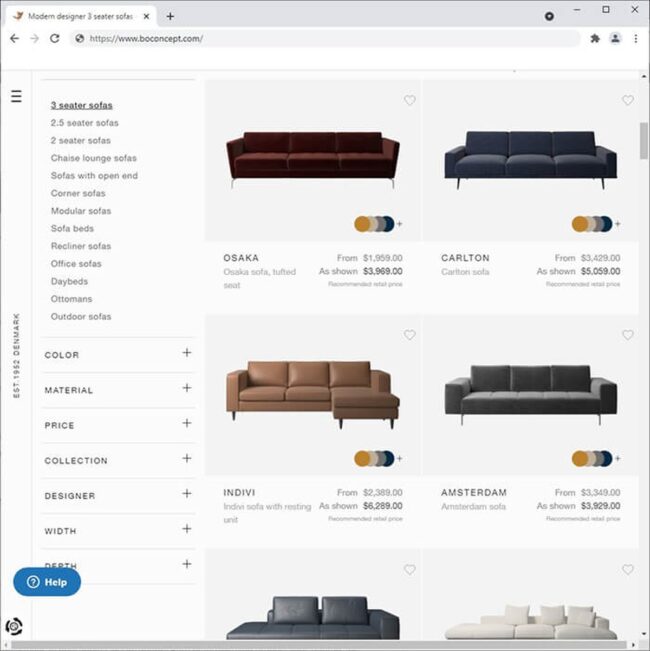Open the Indivi product name link
The image size is (650, 651).
[241, 492]
